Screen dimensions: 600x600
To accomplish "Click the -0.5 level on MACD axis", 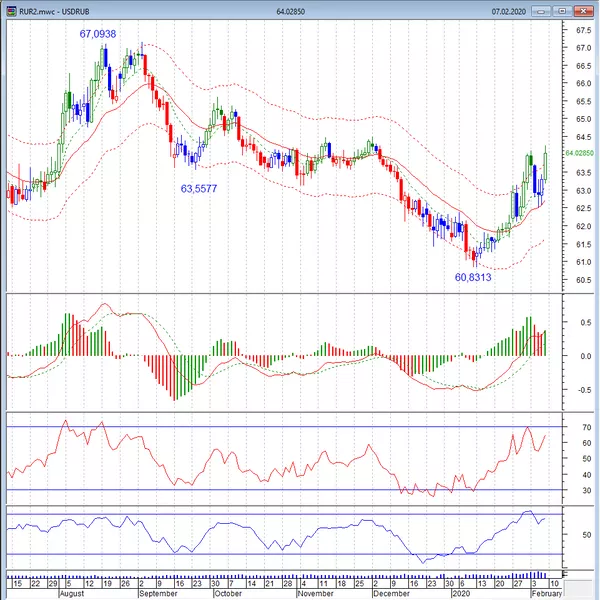I will point(584,390).
